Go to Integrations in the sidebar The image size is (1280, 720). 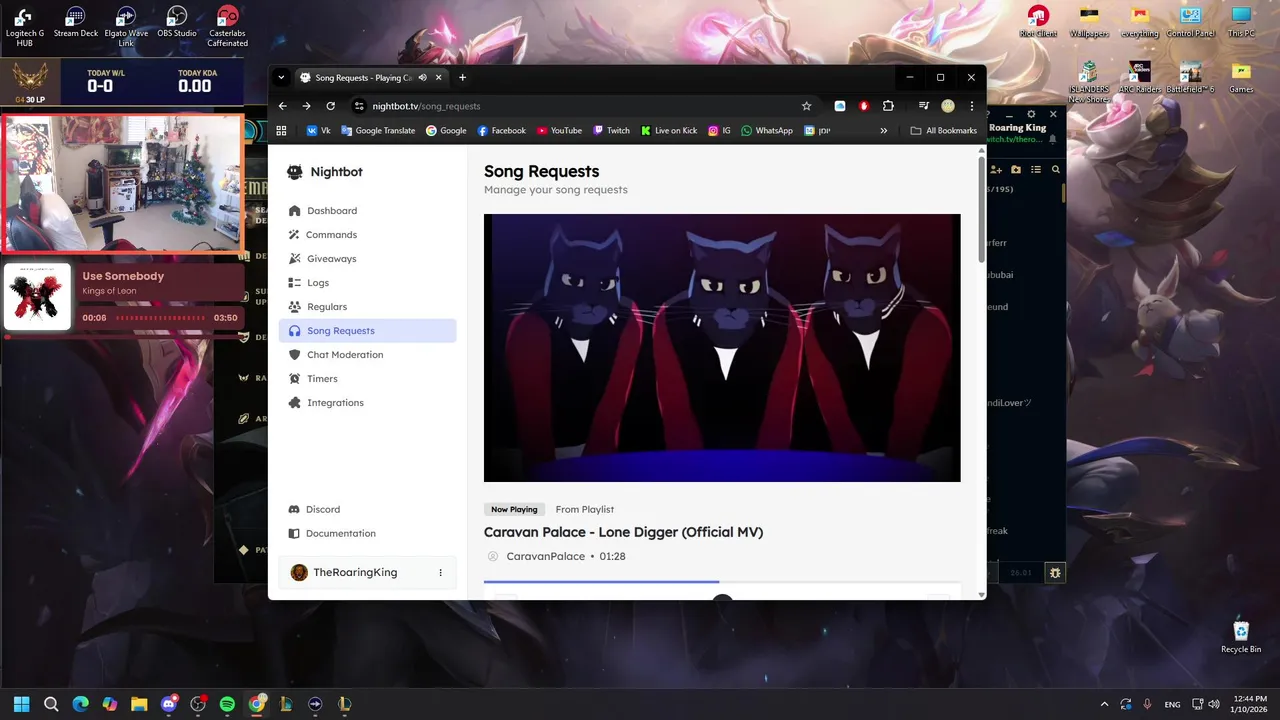click(x=367, y=403)
